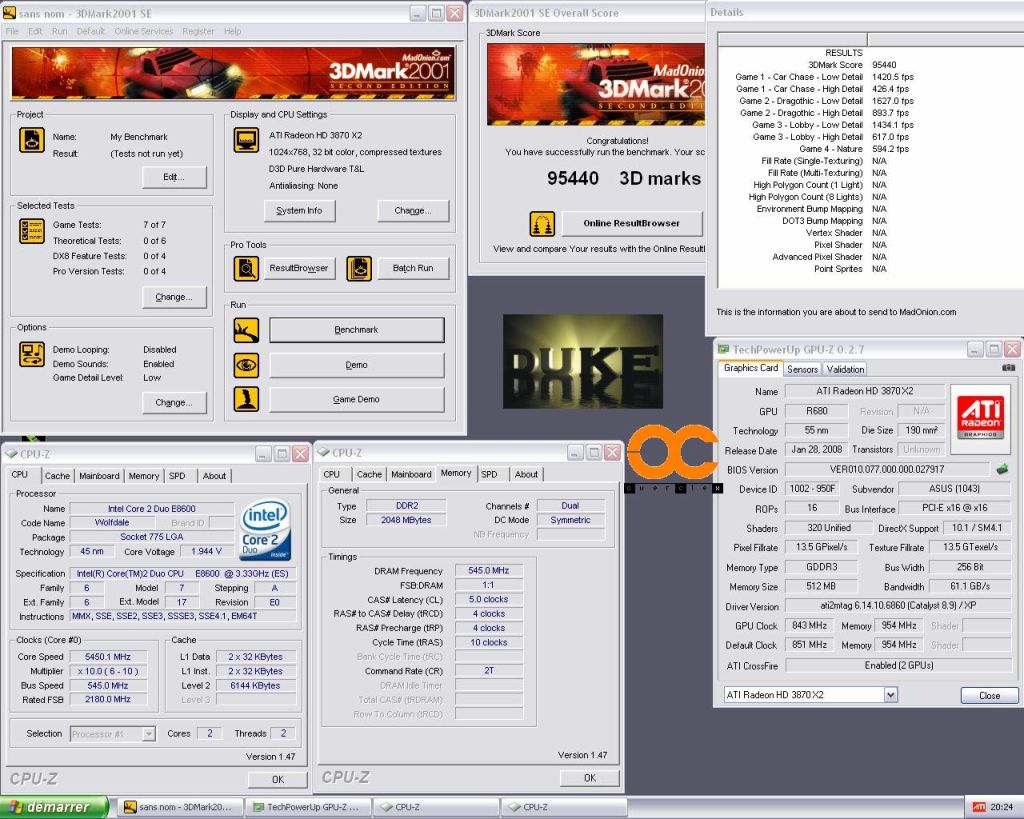1024x819 pixels.
Task: Click the ResultBrowser magnifier icon
Action: (246, 268)
